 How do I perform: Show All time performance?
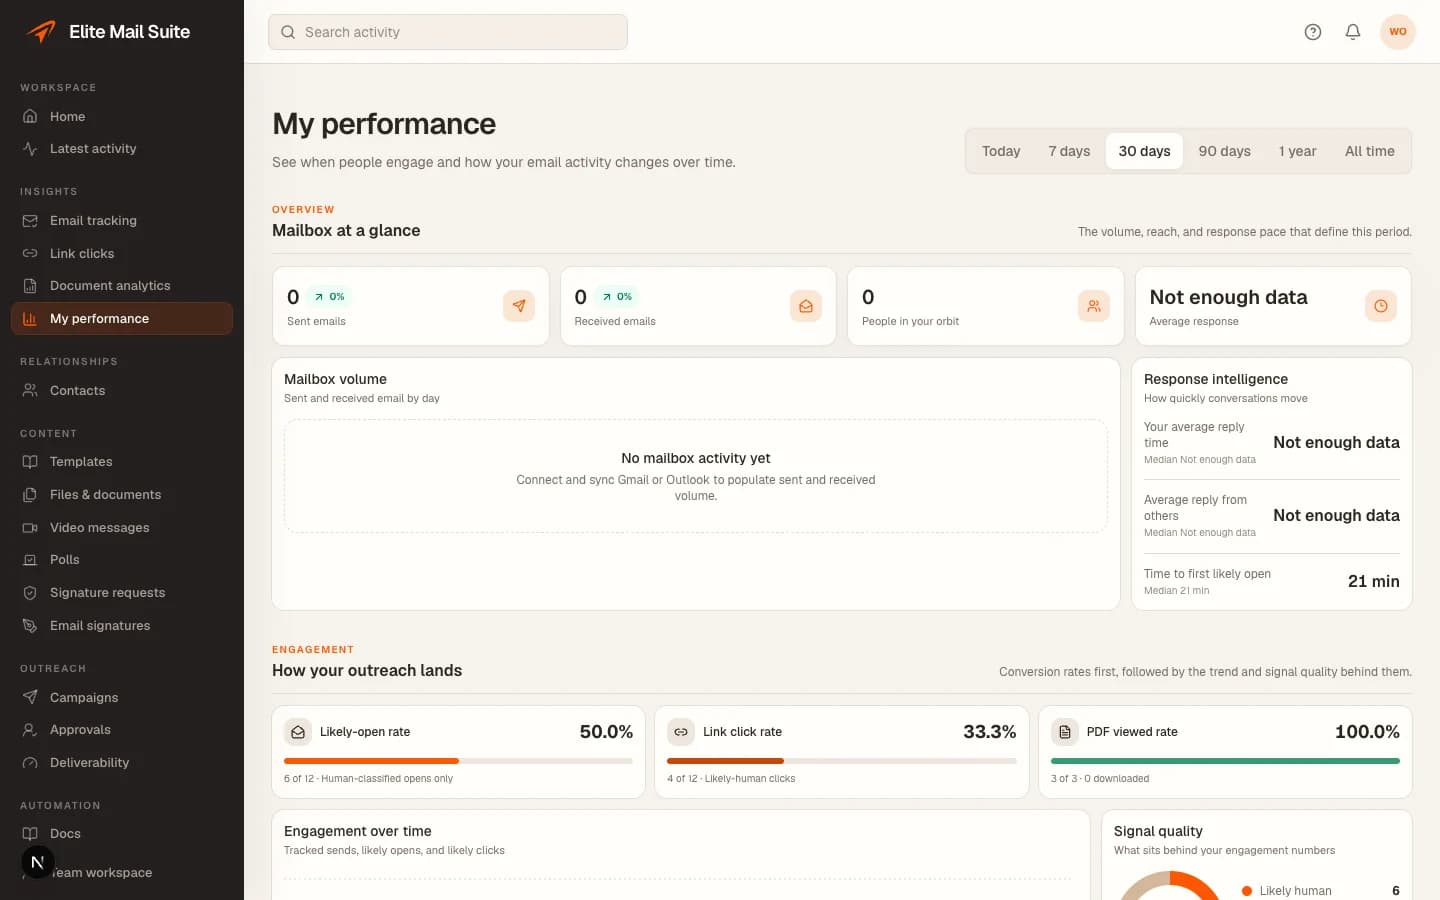(x=1370, y=151)
